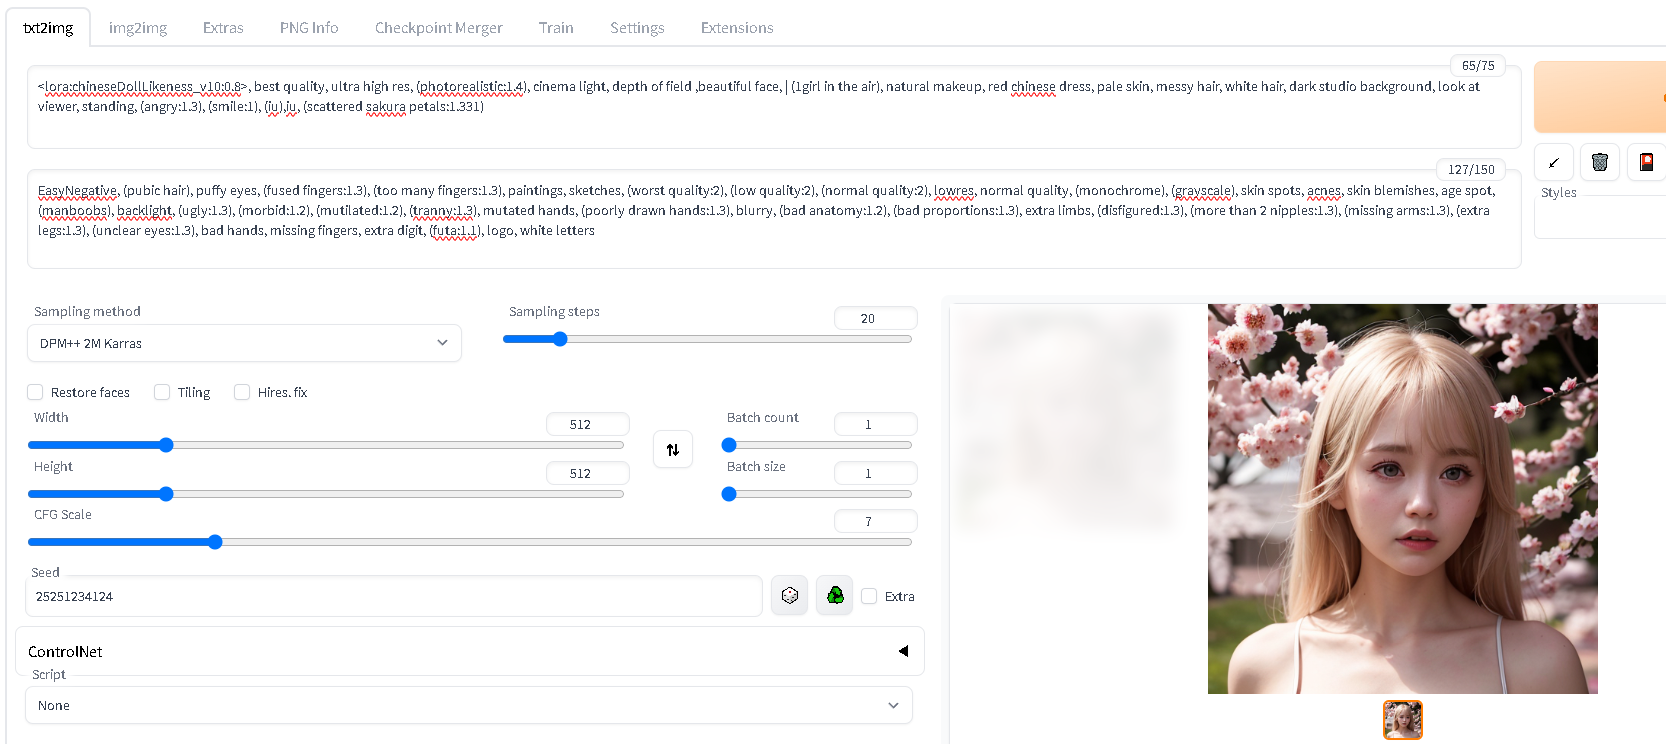Open the Script dropdown set to None

469,705
